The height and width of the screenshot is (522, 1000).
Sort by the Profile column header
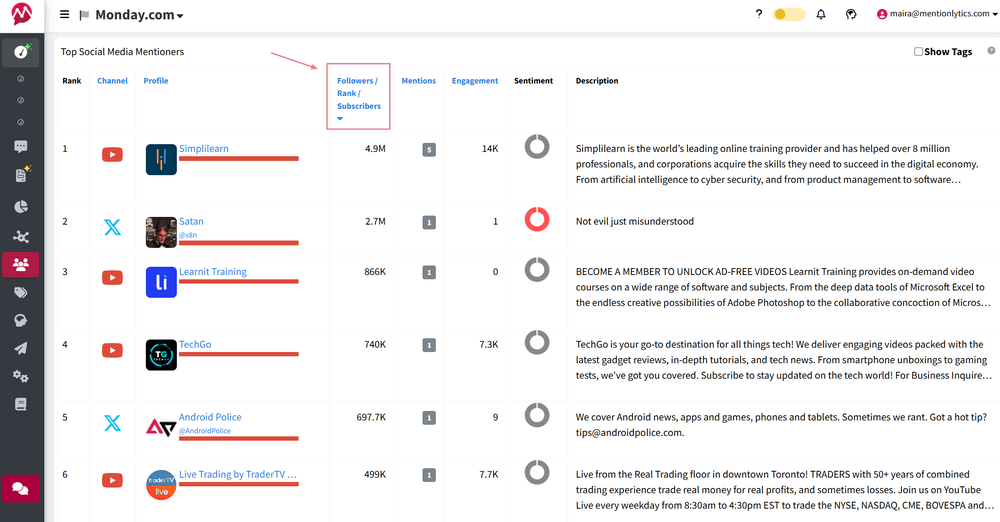tap(156, 81)
